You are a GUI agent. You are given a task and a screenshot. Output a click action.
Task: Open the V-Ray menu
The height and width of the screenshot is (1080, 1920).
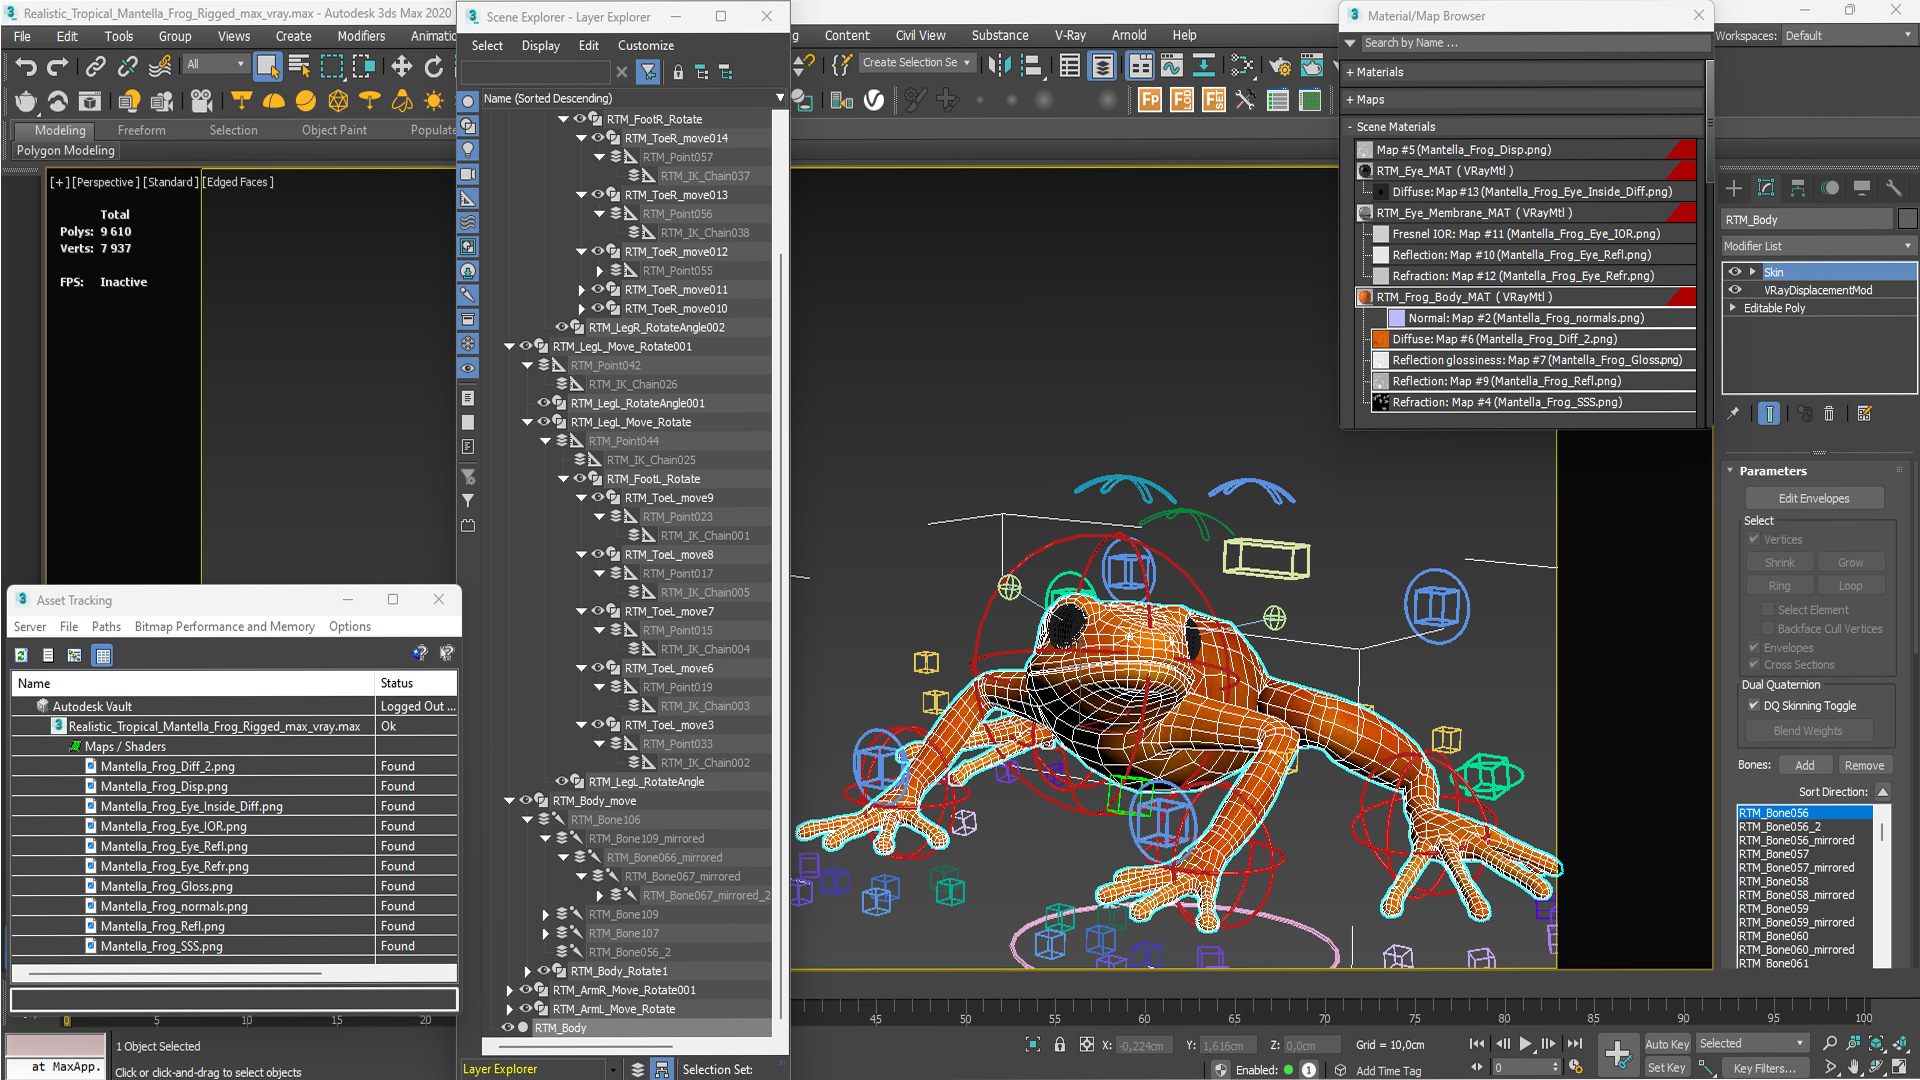point(1070,35)
